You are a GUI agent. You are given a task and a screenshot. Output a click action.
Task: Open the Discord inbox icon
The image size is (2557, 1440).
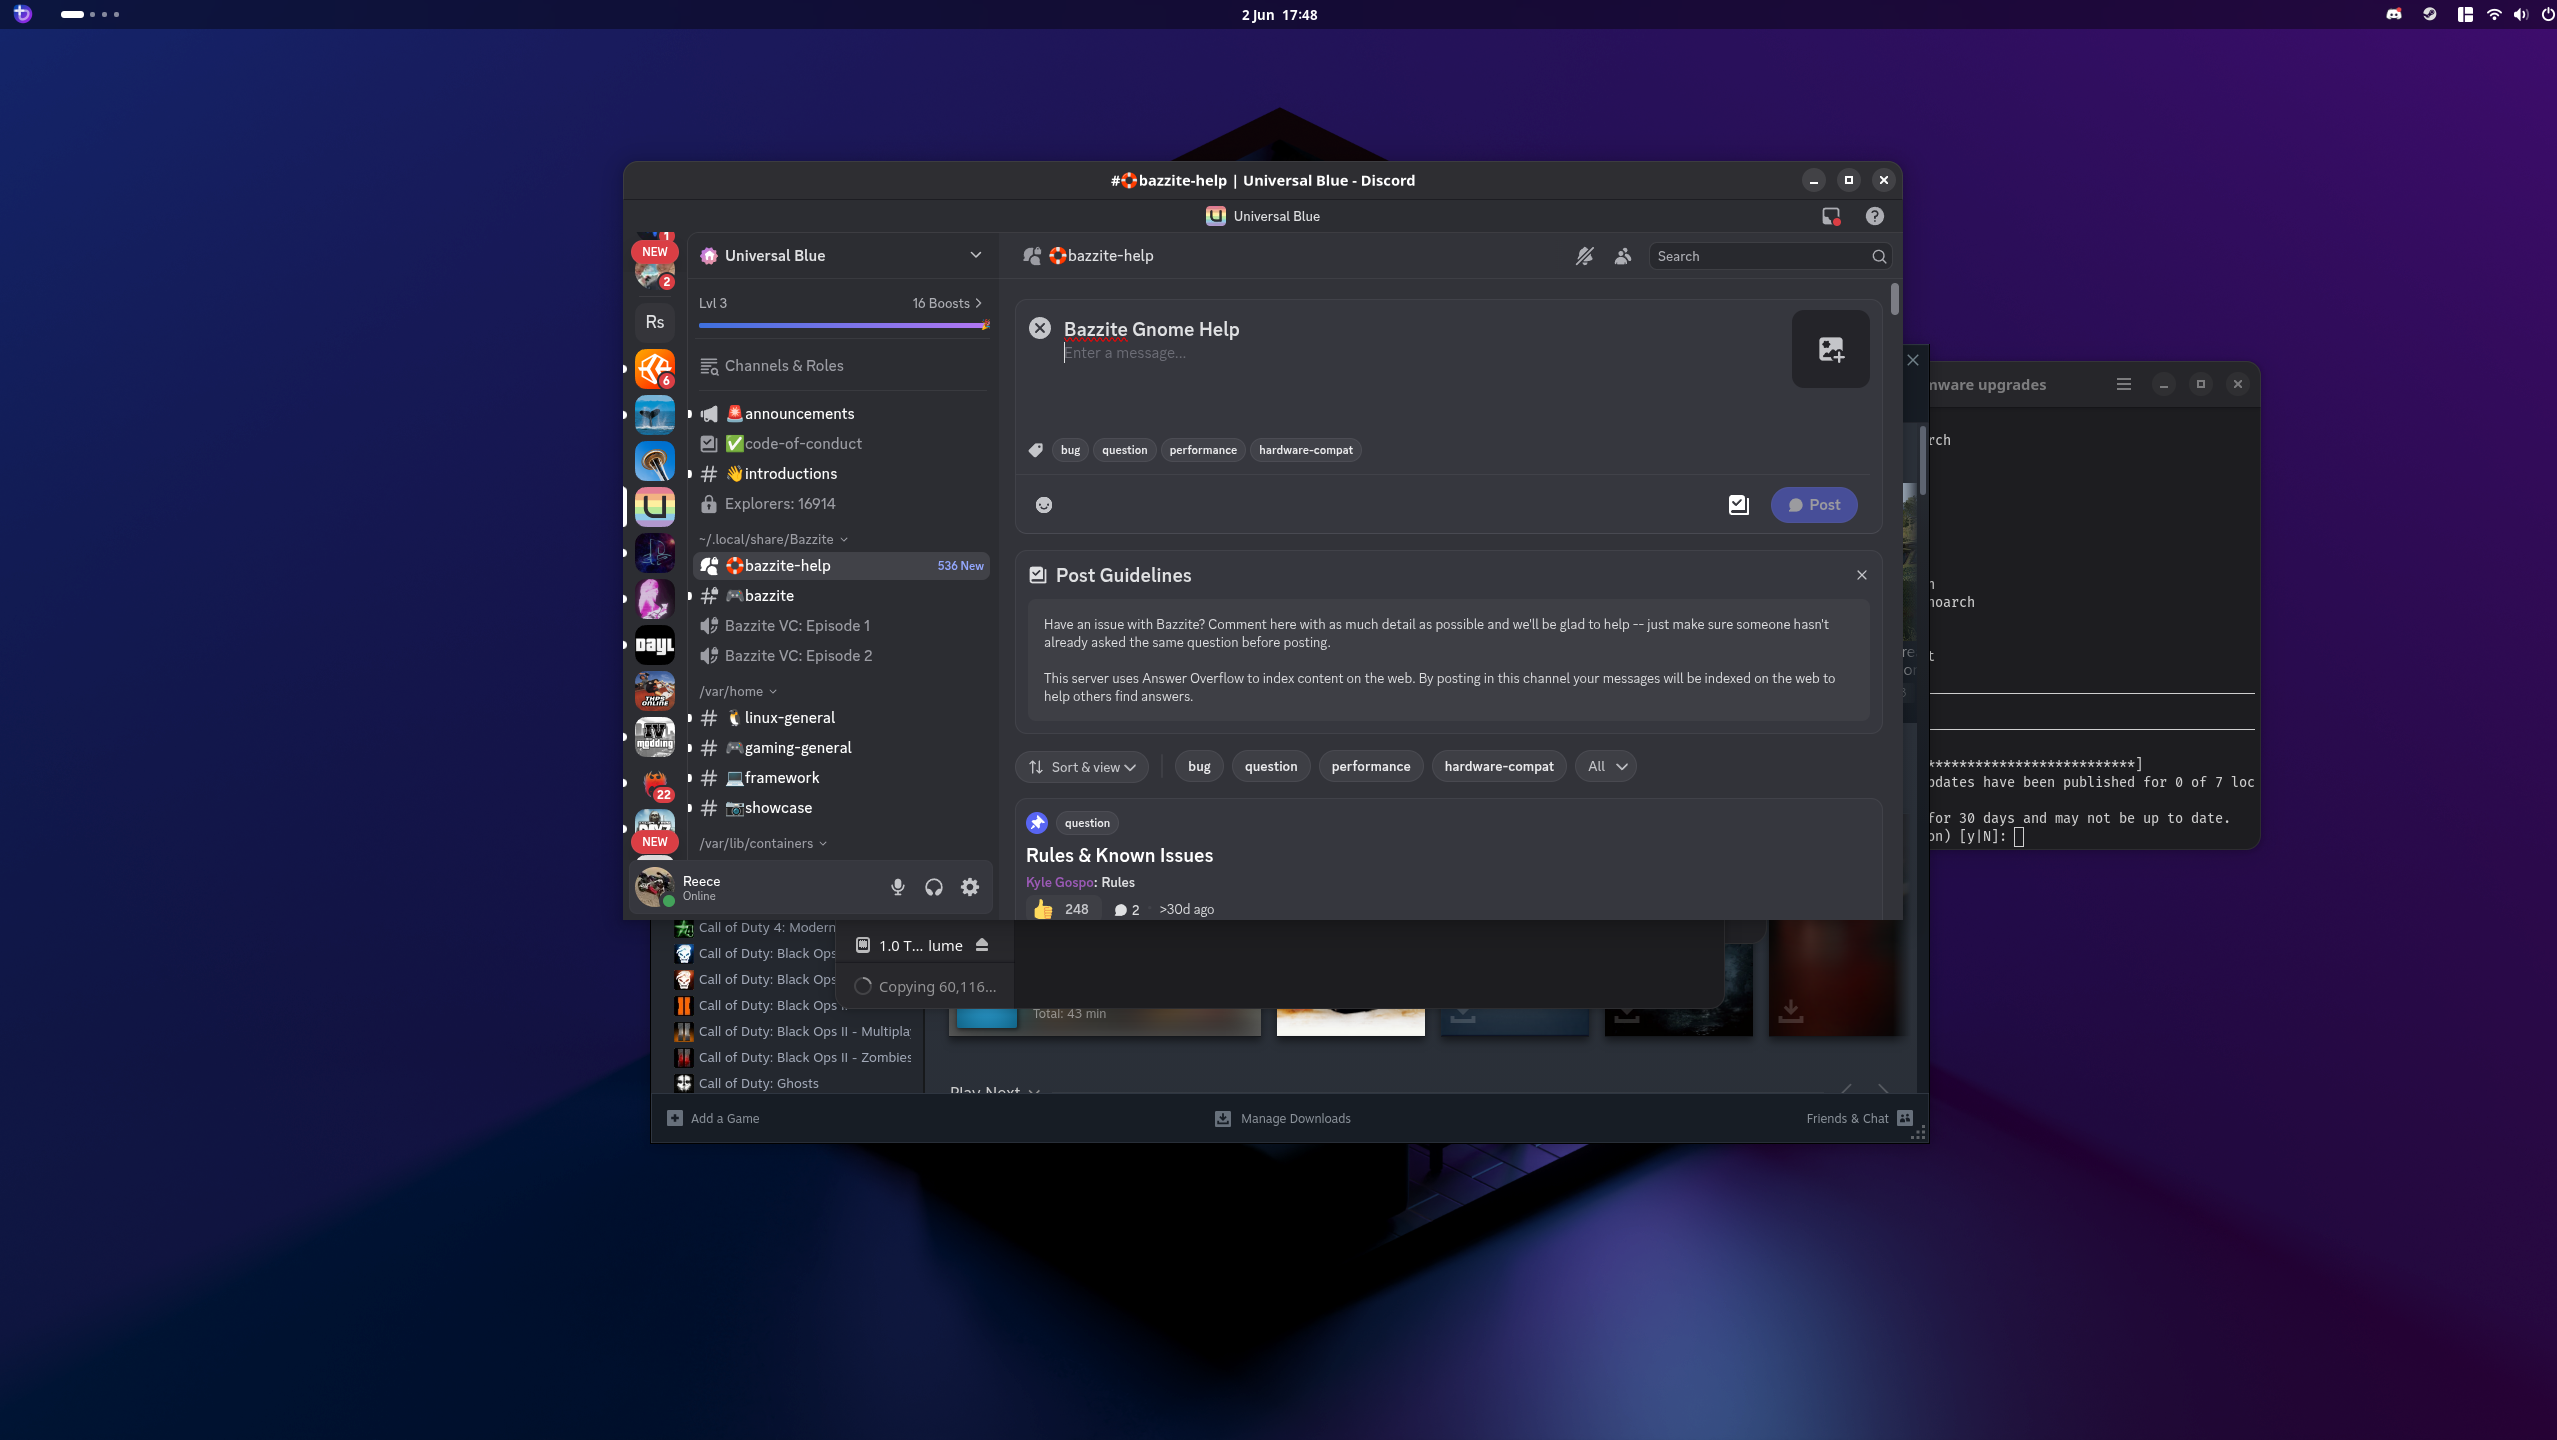point(1830,216)
